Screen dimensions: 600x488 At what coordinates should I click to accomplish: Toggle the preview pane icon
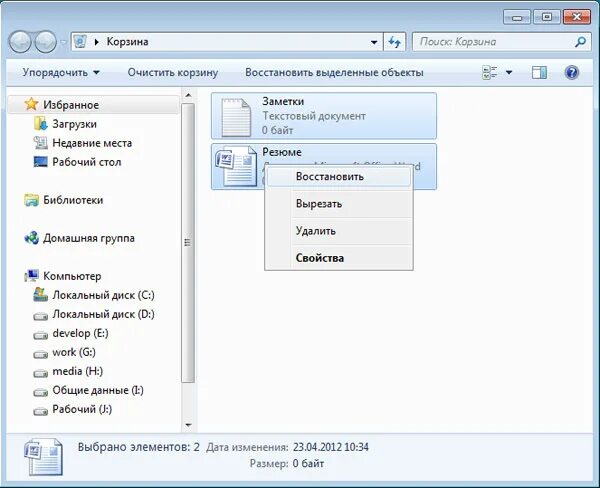pos(539,72)
